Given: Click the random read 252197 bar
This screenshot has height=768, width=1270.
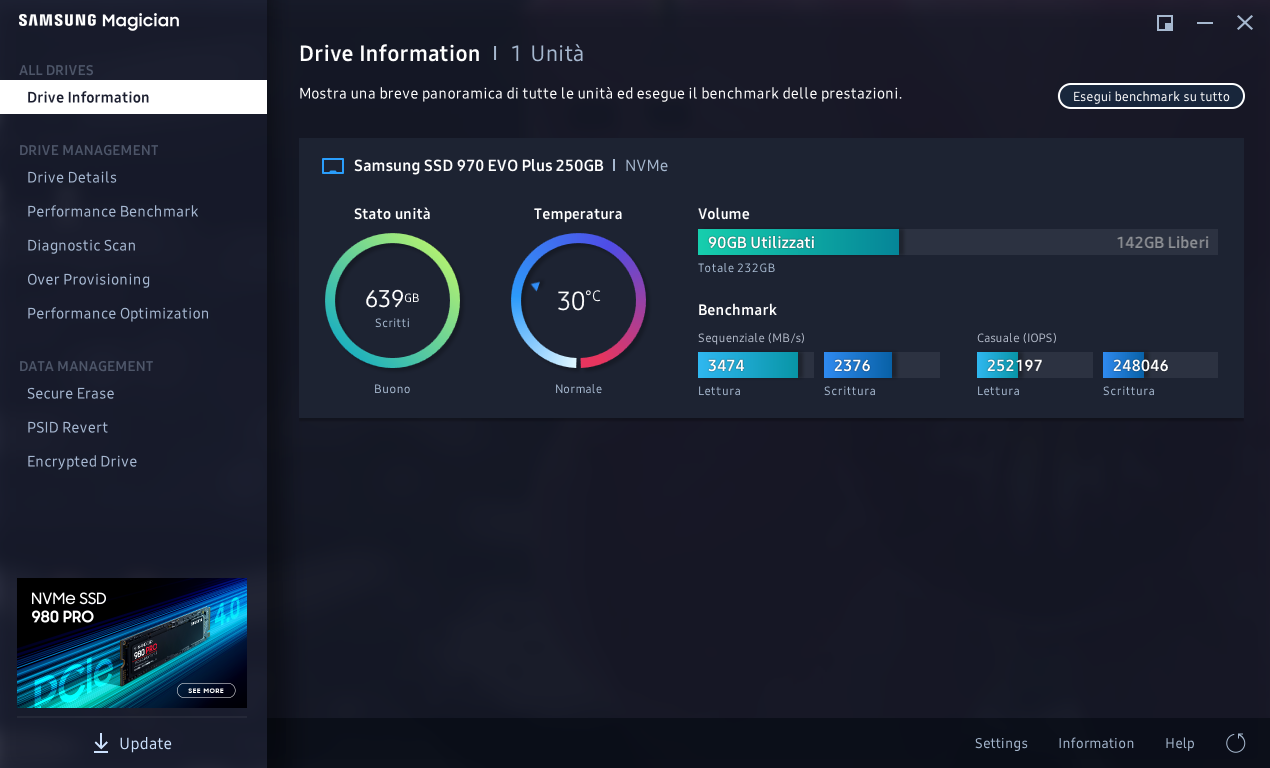Looking at the screenshot, I should 1034,365.
